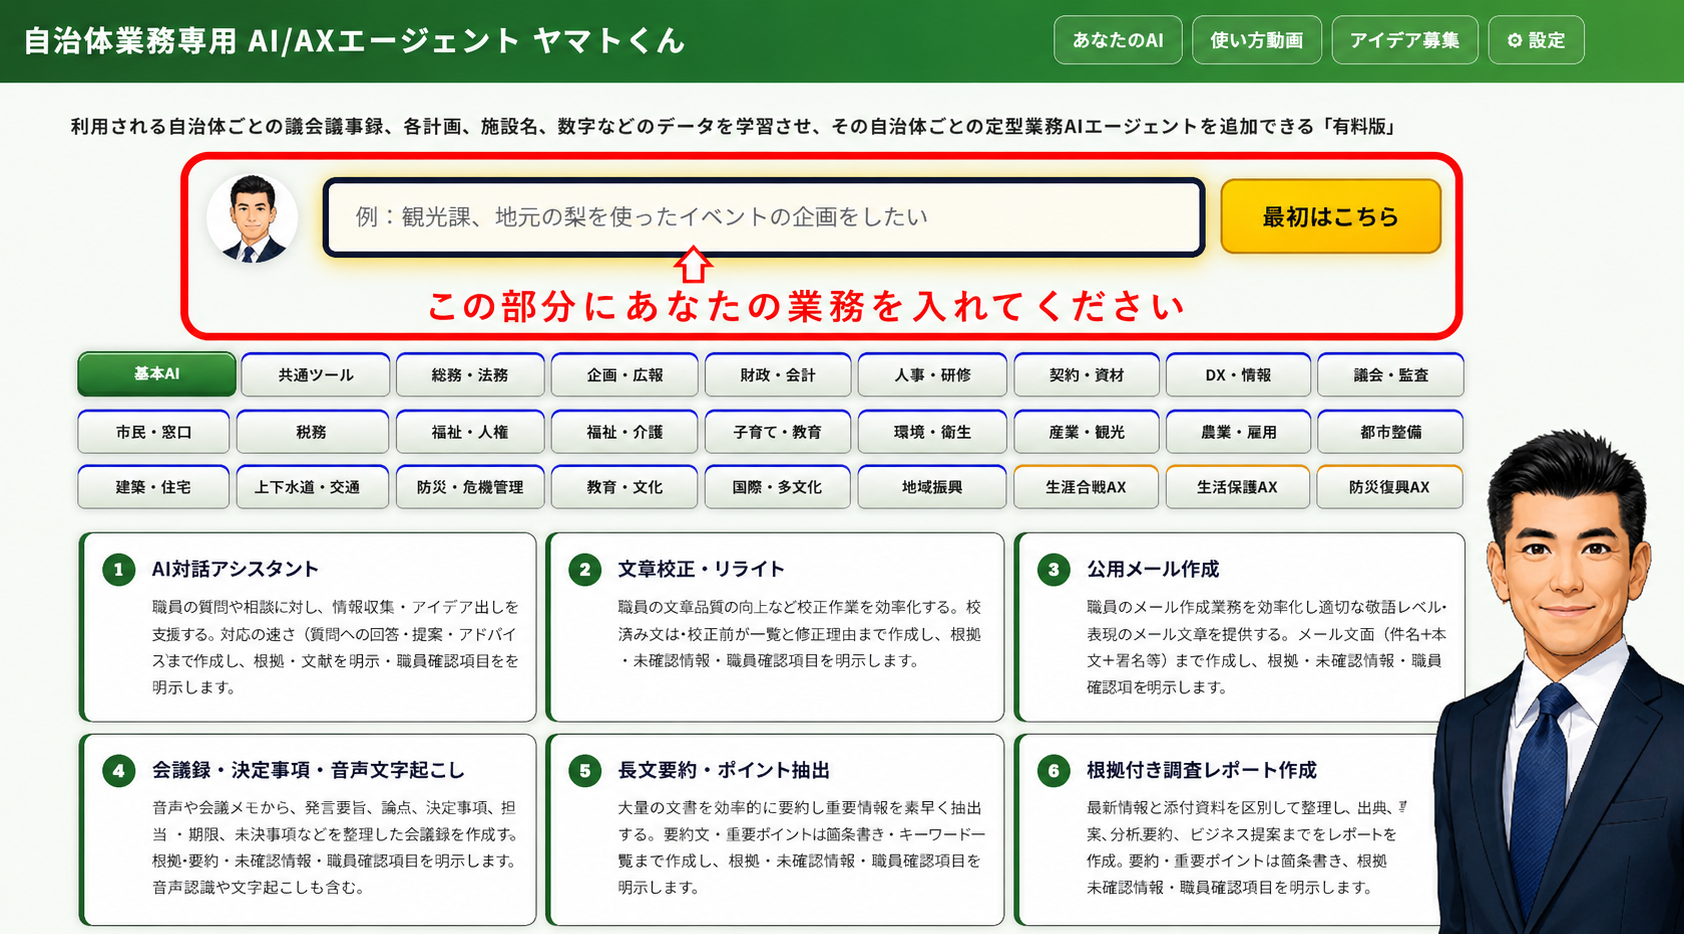This screenshot has width=1684, height=934.
Task: Open the 建築・住宅 tab
Action: coord(154,487)
